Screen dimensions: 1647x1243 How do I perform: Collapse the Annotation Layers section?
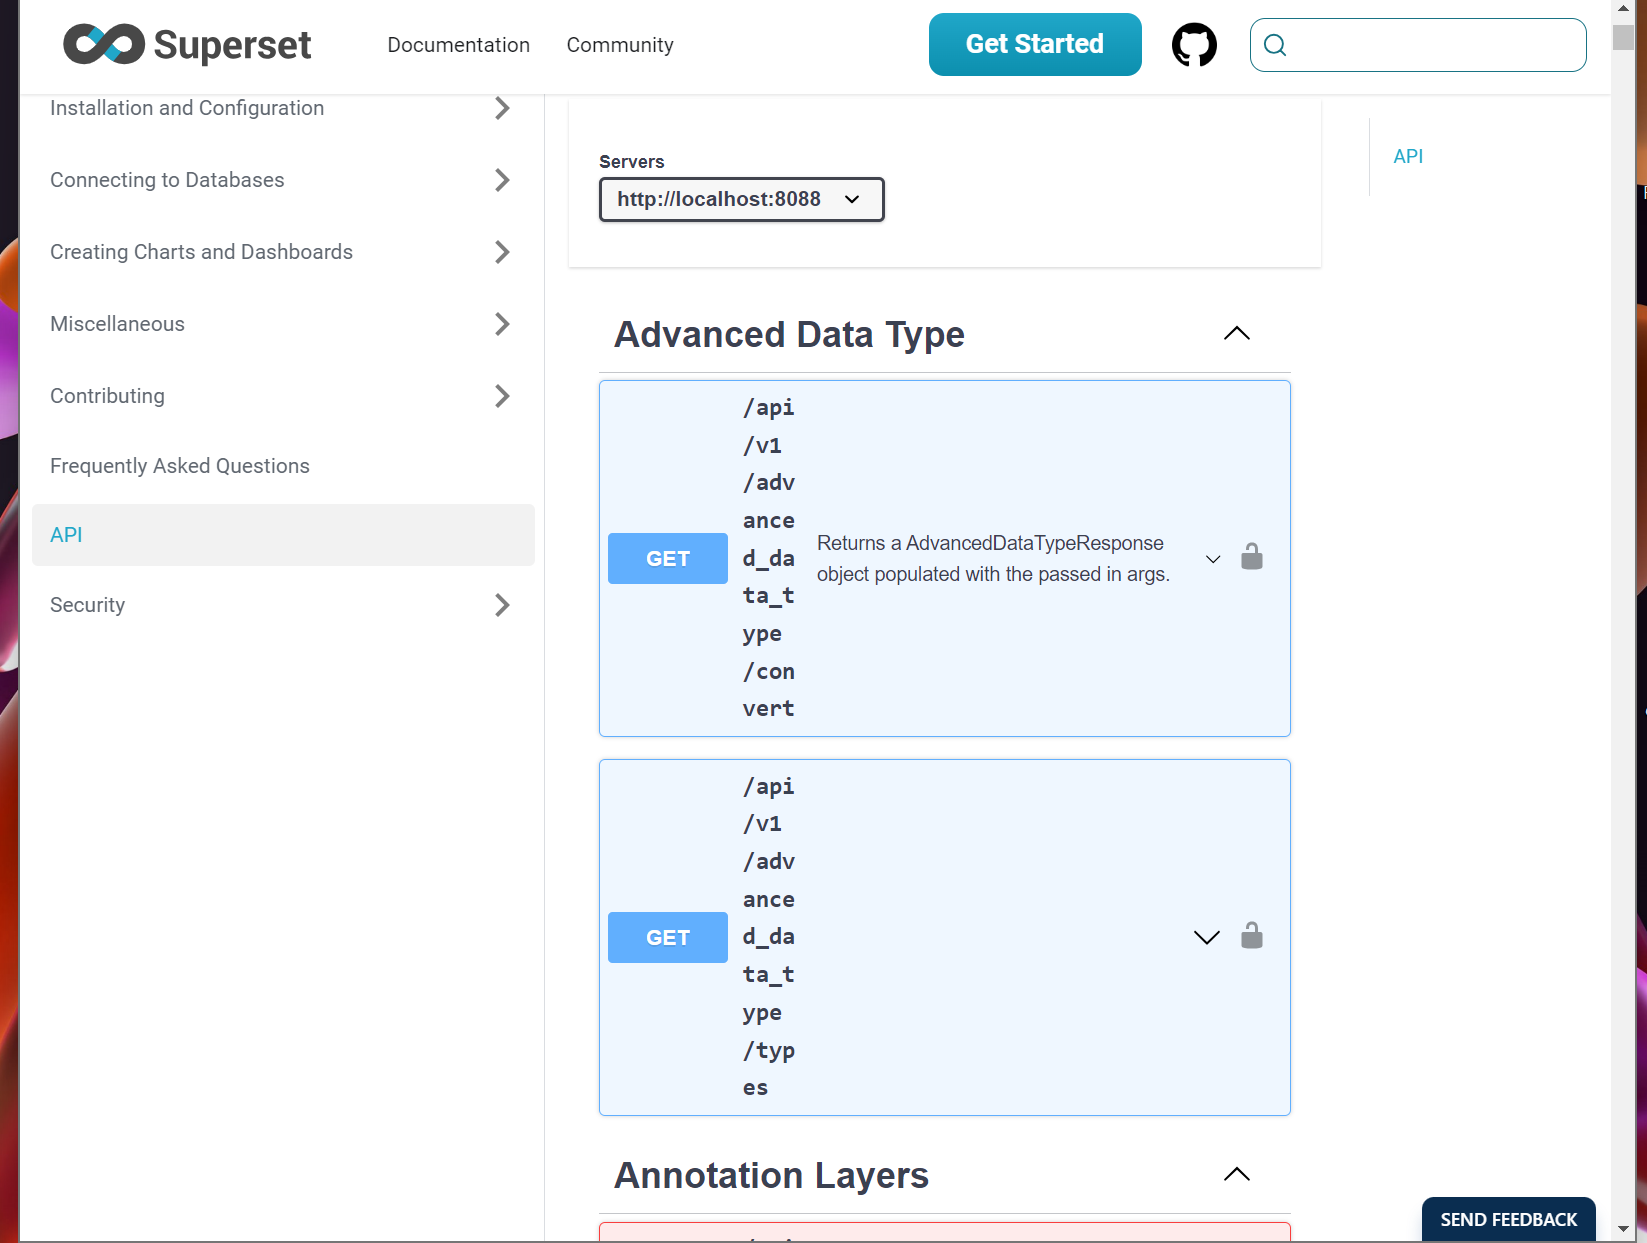point(1236,1174)
